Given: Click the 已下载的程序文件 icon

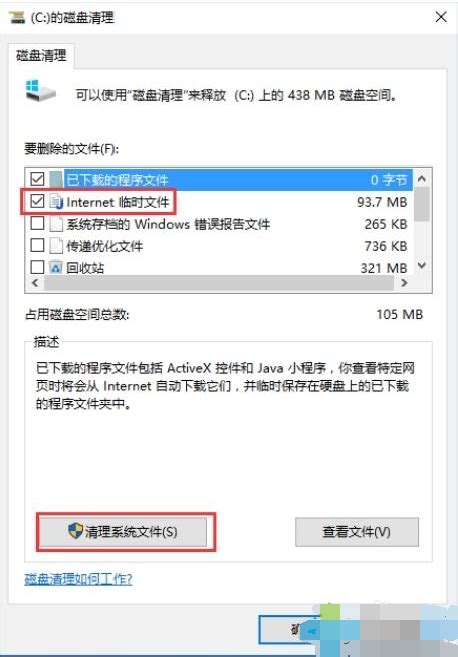Looking at the screenshot, I should point(56,179).
